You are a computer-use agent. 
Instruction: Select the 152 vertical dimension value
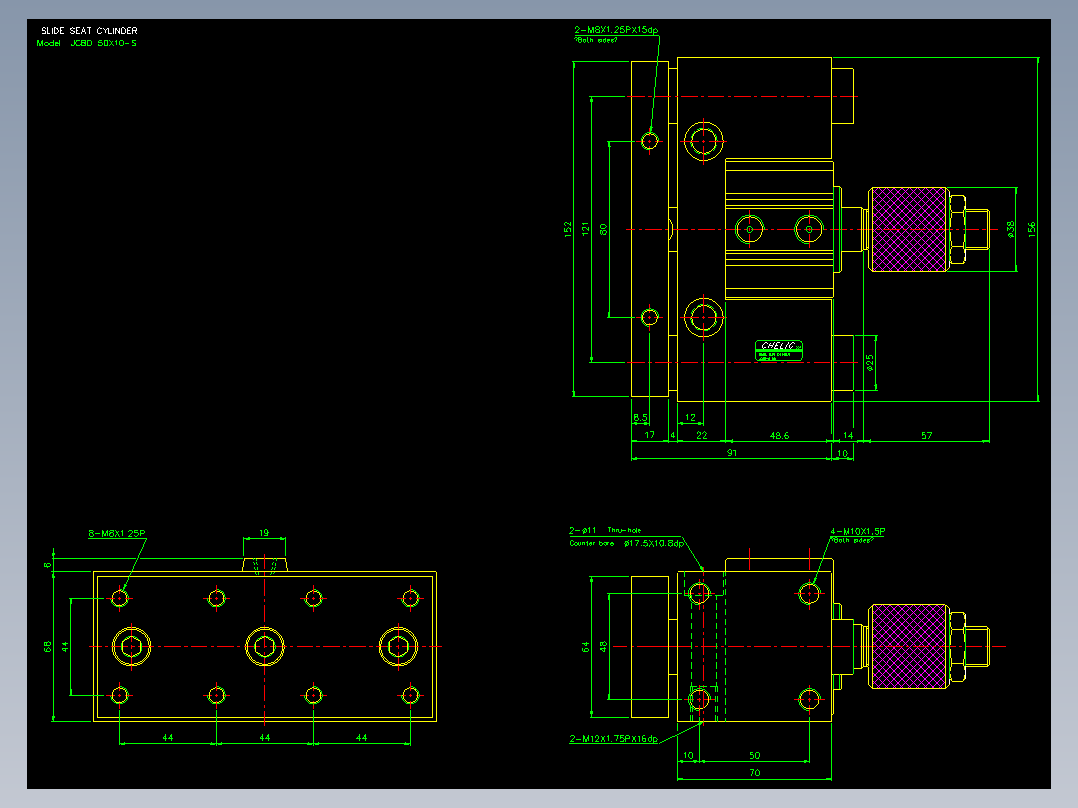pyautogui.click(x=568, y=229)
